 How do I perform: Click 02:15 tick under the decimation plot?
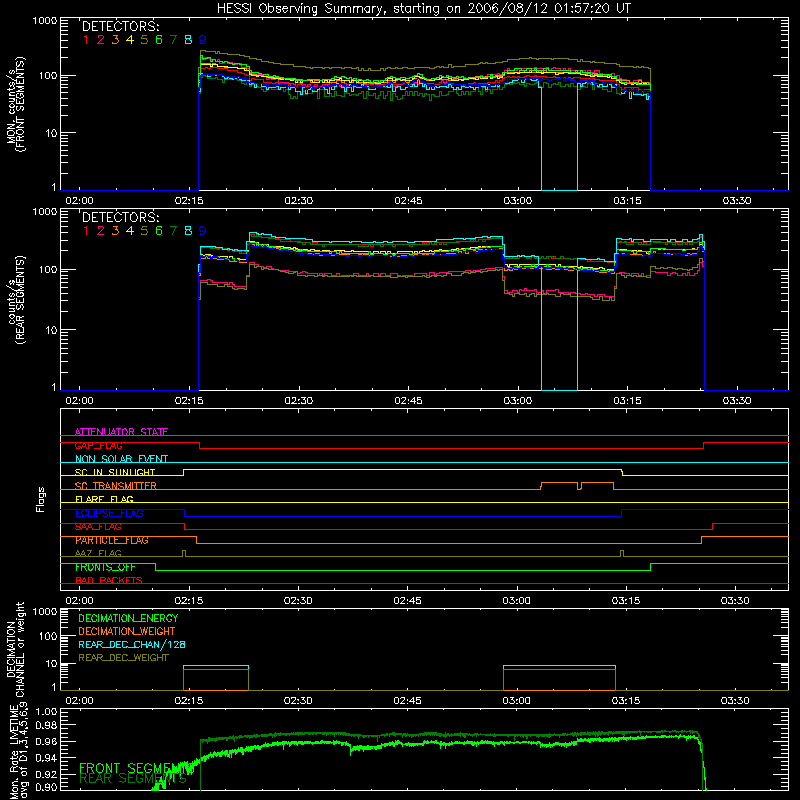coord(189,701)
